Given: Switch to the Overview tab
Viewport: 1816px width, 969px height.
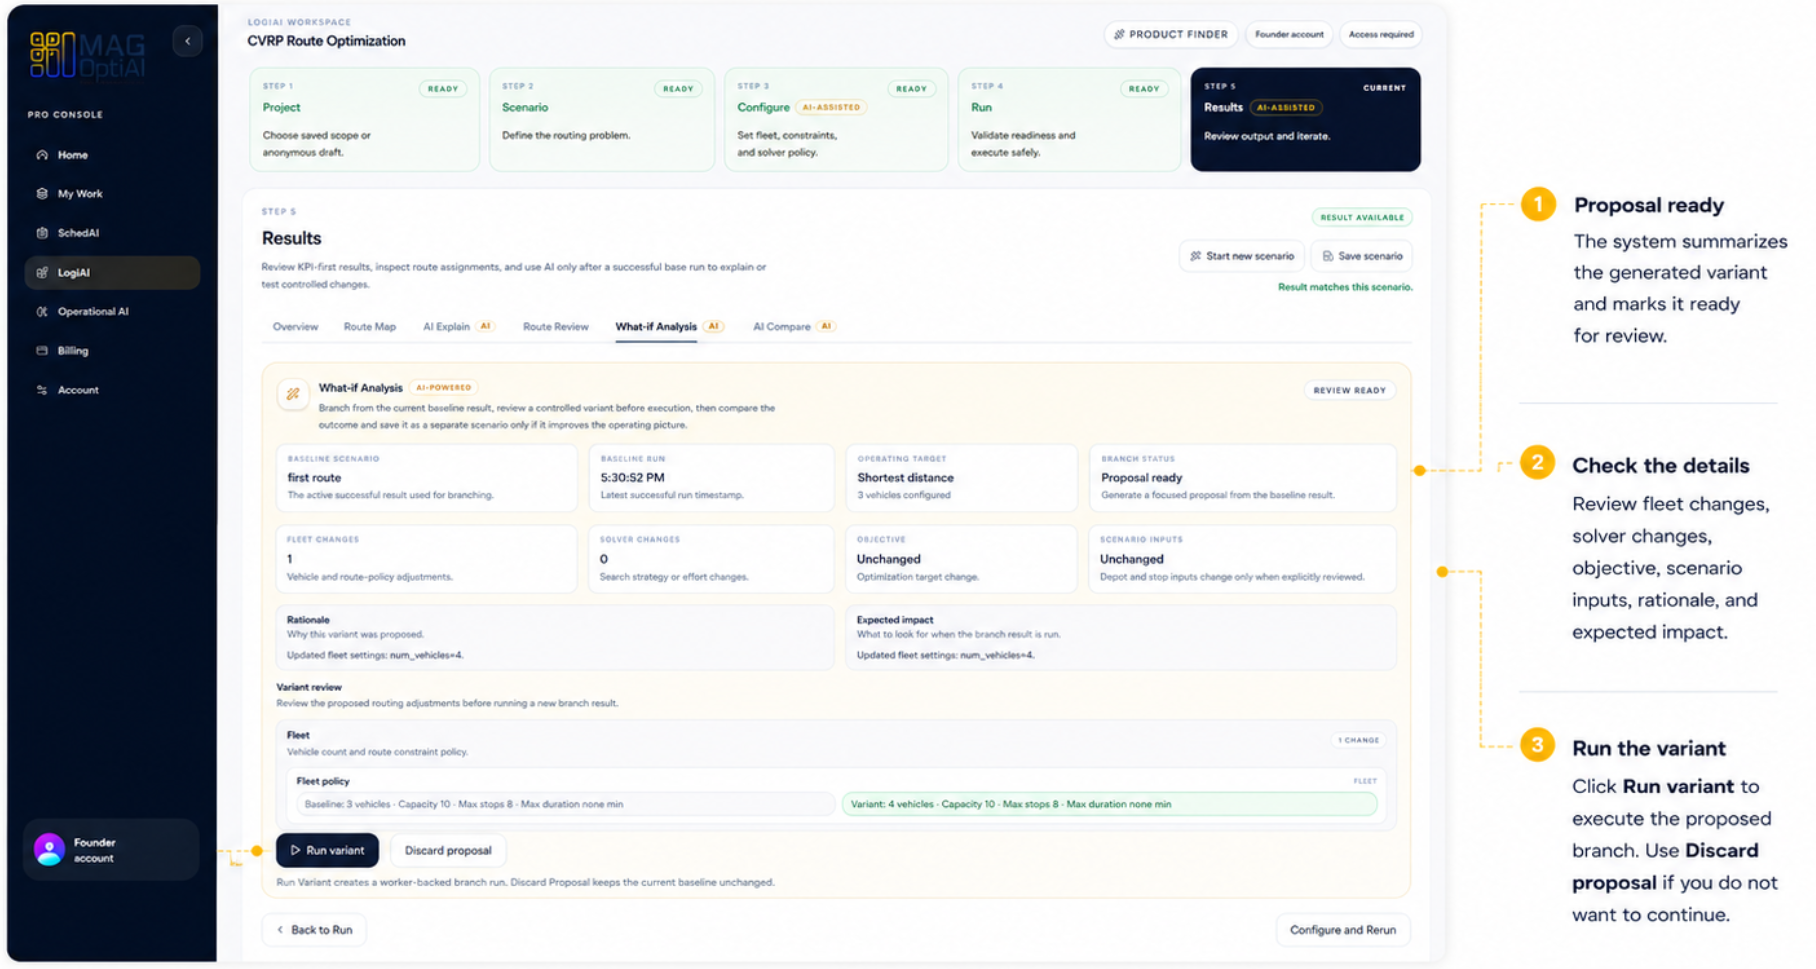Looking at the screenshot, I should point(295,327).
